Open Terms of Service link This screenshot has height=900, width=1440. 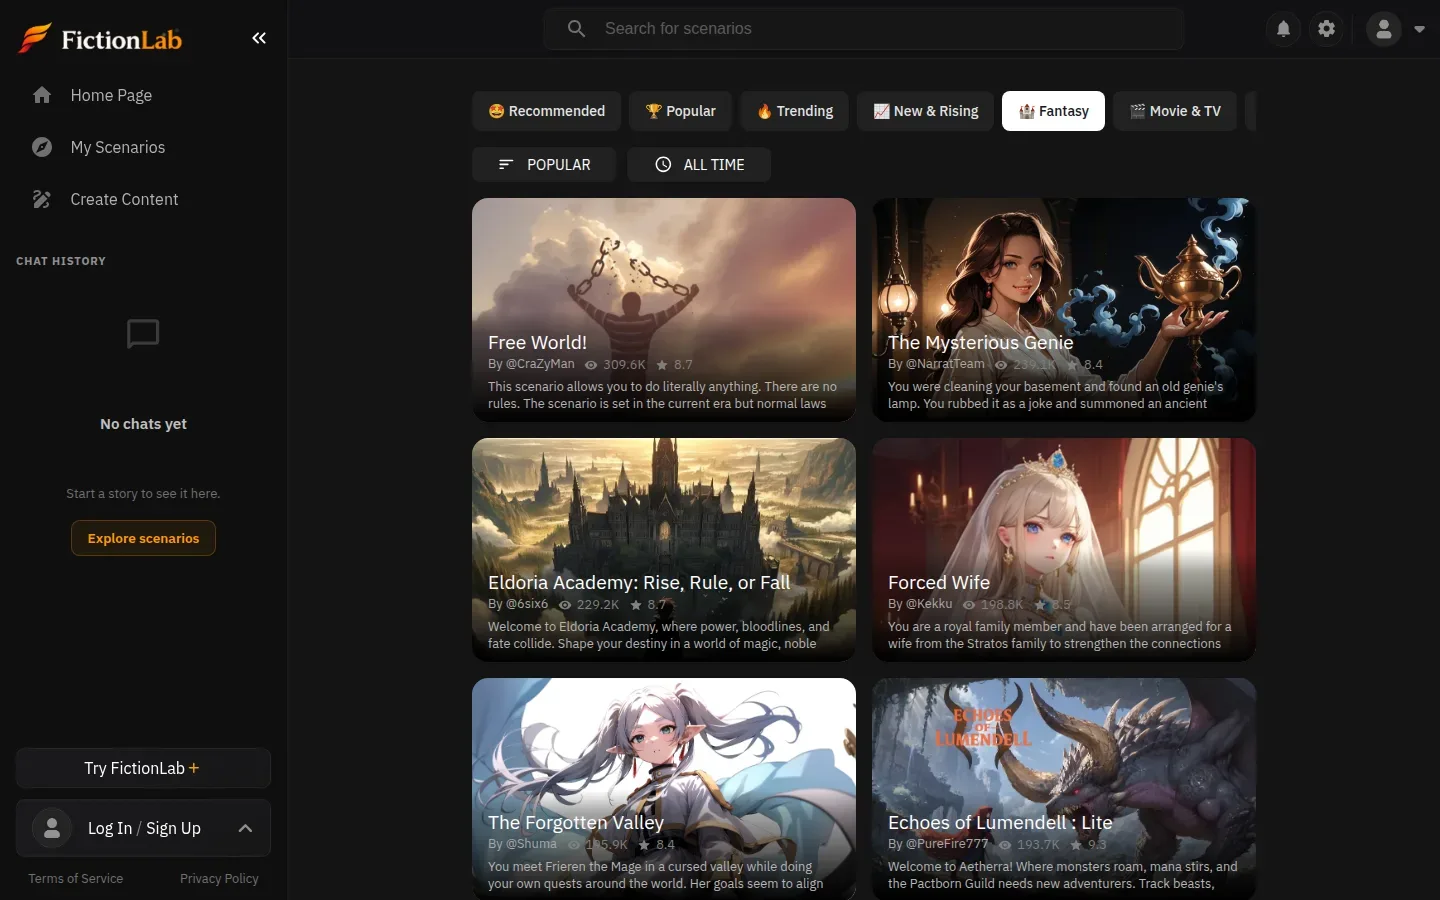(76, 879)
